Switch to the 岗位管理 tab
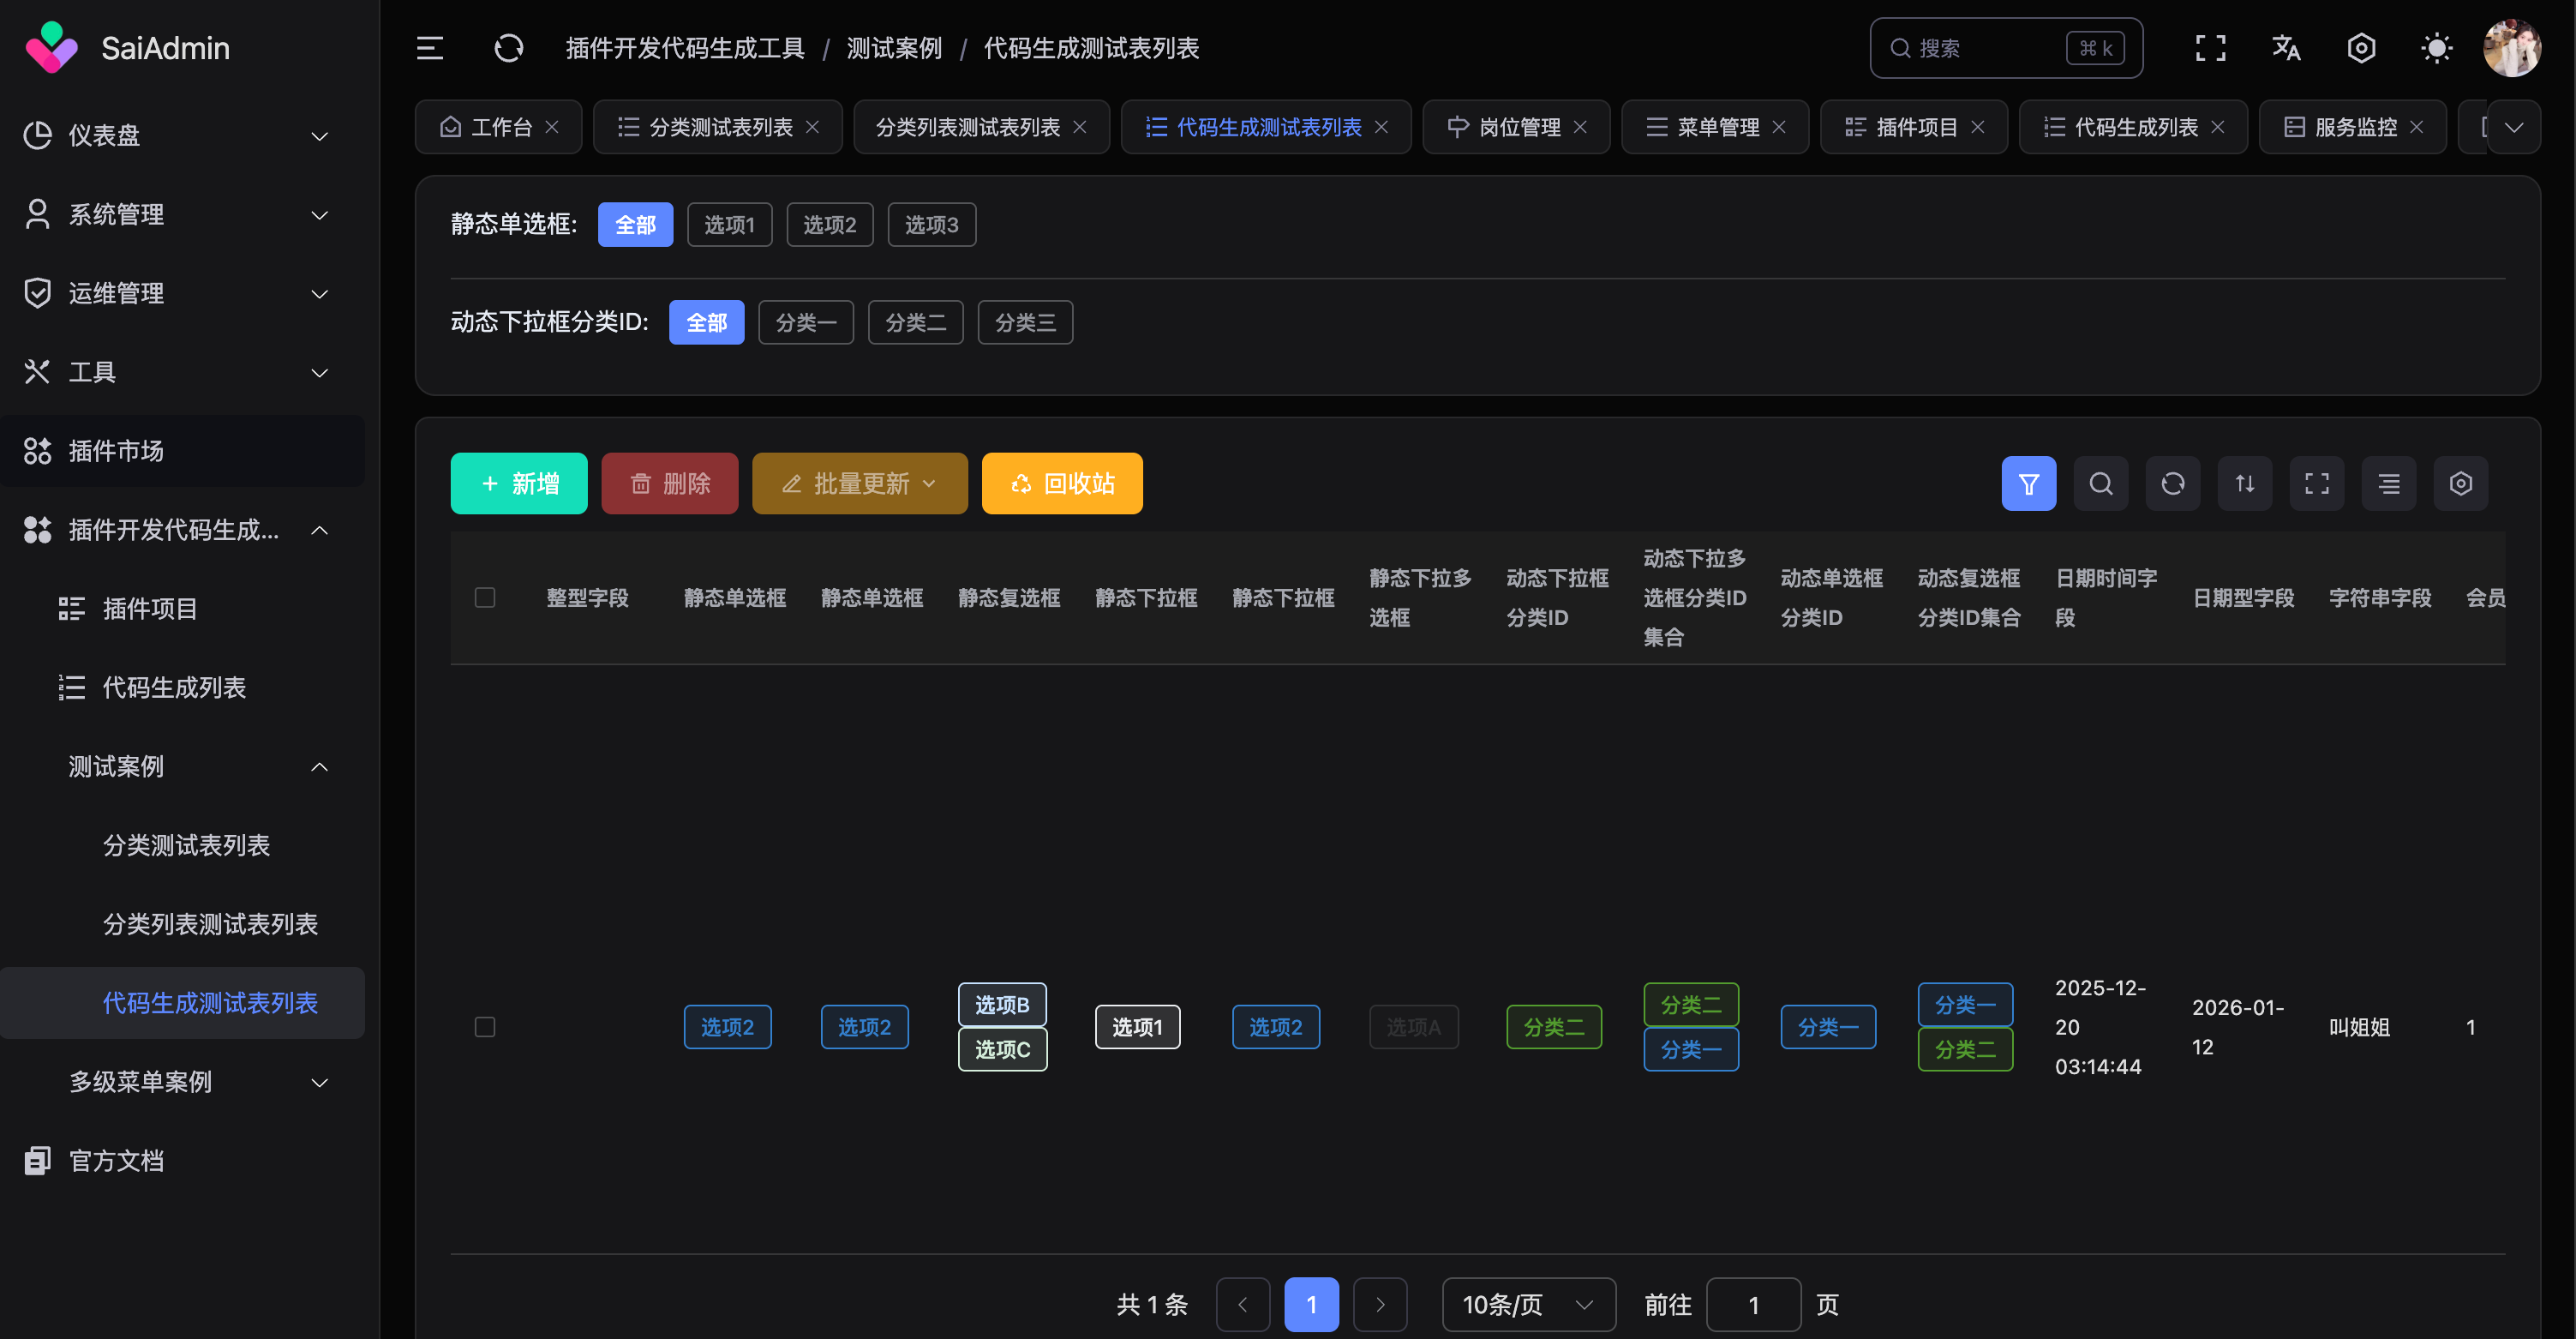 (1518, 127)
